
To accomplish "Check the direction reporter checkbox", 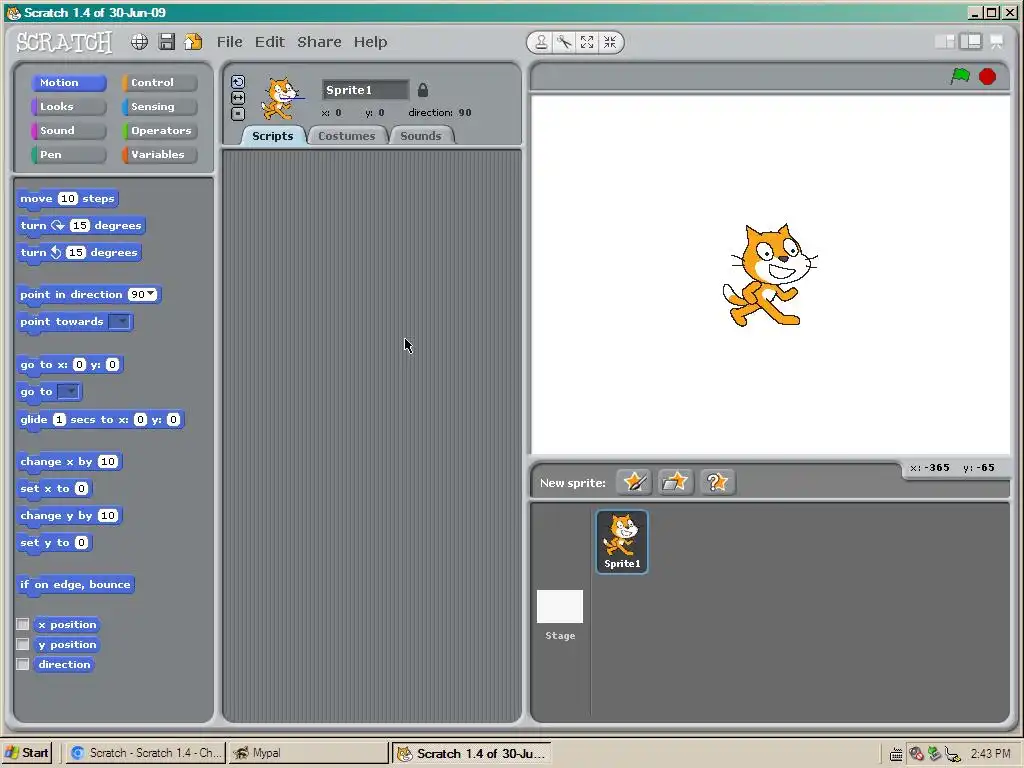I will [23, 664].
